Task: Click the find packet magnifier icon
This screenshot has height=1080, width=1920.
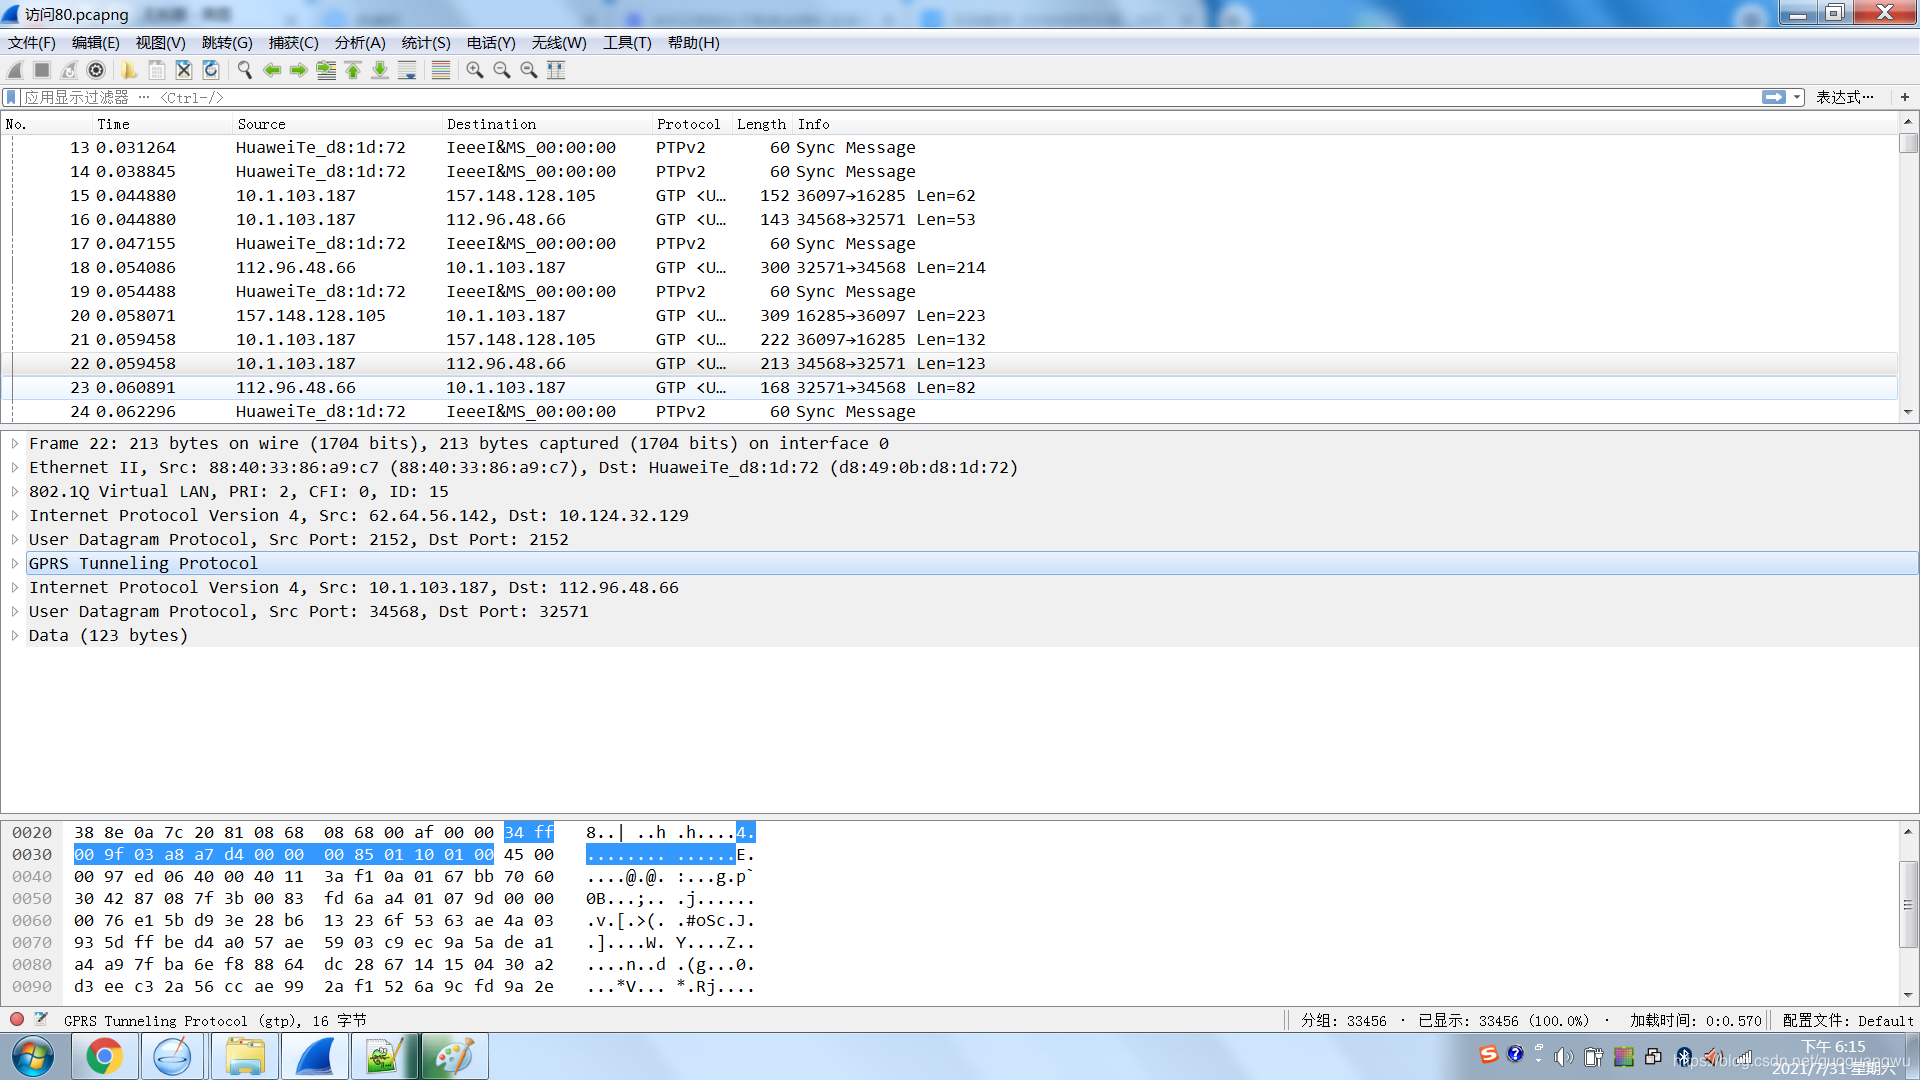Action: (244, 70)
